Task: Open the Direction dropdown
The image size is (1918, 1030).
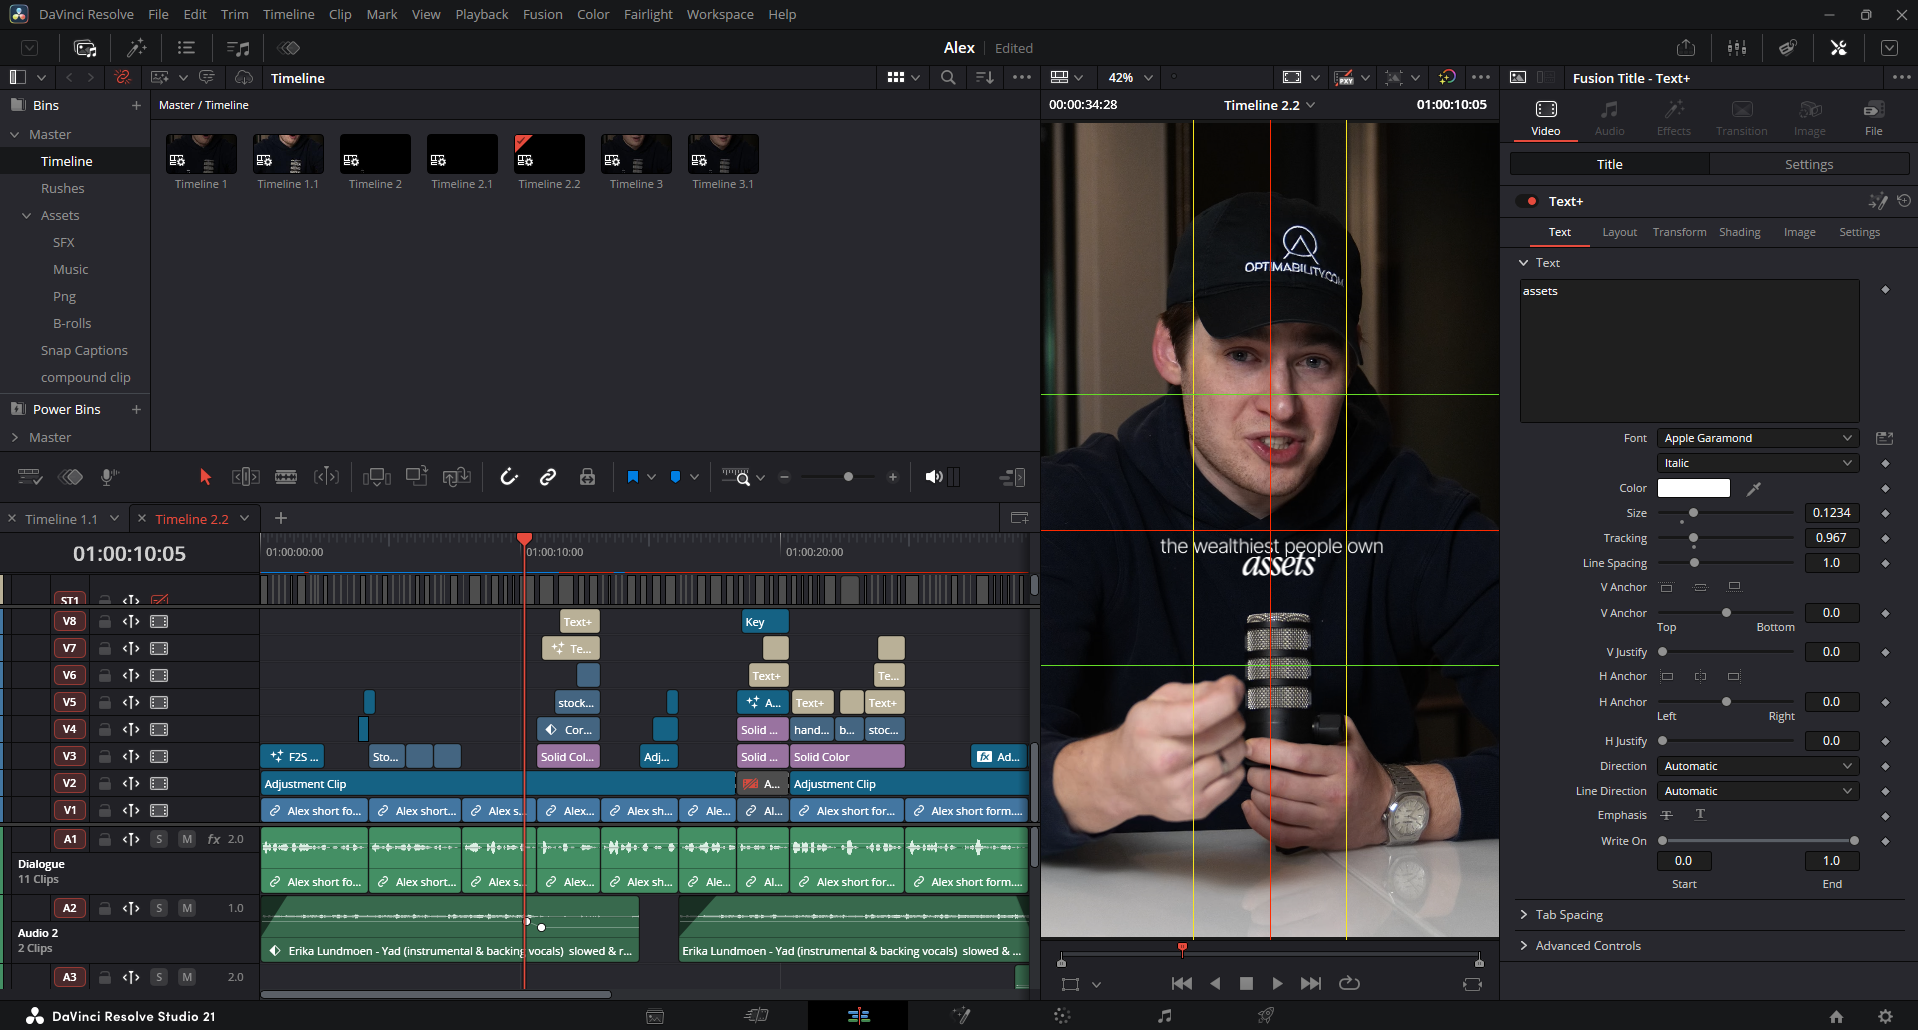Action: pyautogui.click(x=1758, y=766)
